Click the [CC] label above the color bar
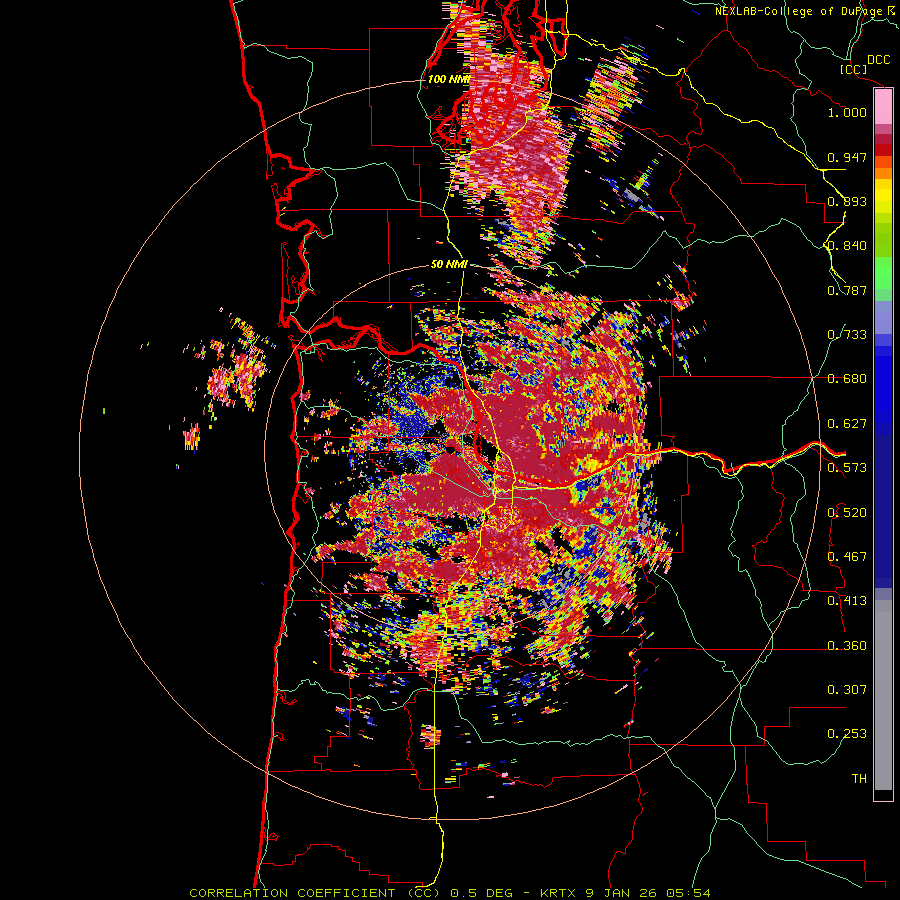 pos(854,69)
